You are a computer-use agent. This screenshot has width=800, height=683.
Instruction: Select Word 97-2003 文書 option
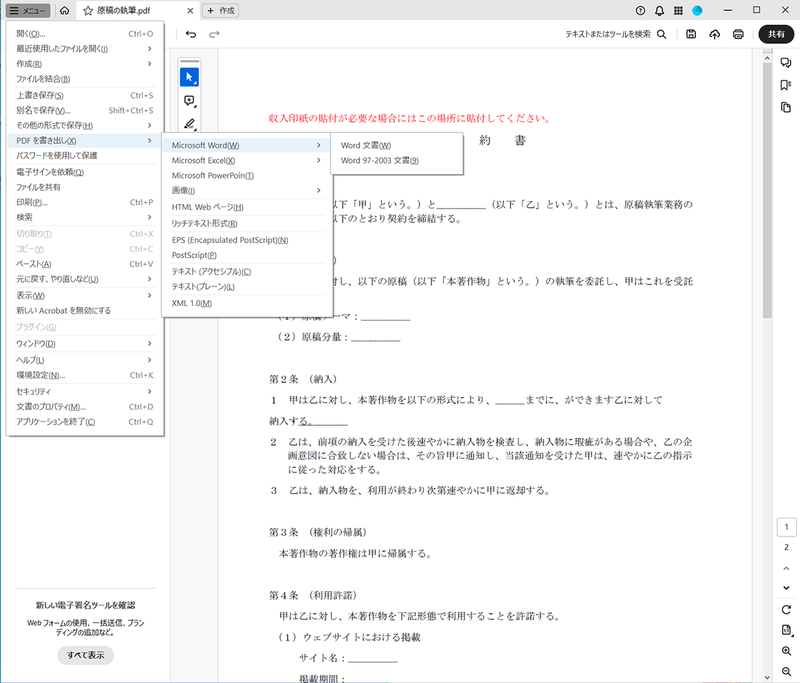coord(397,160)
